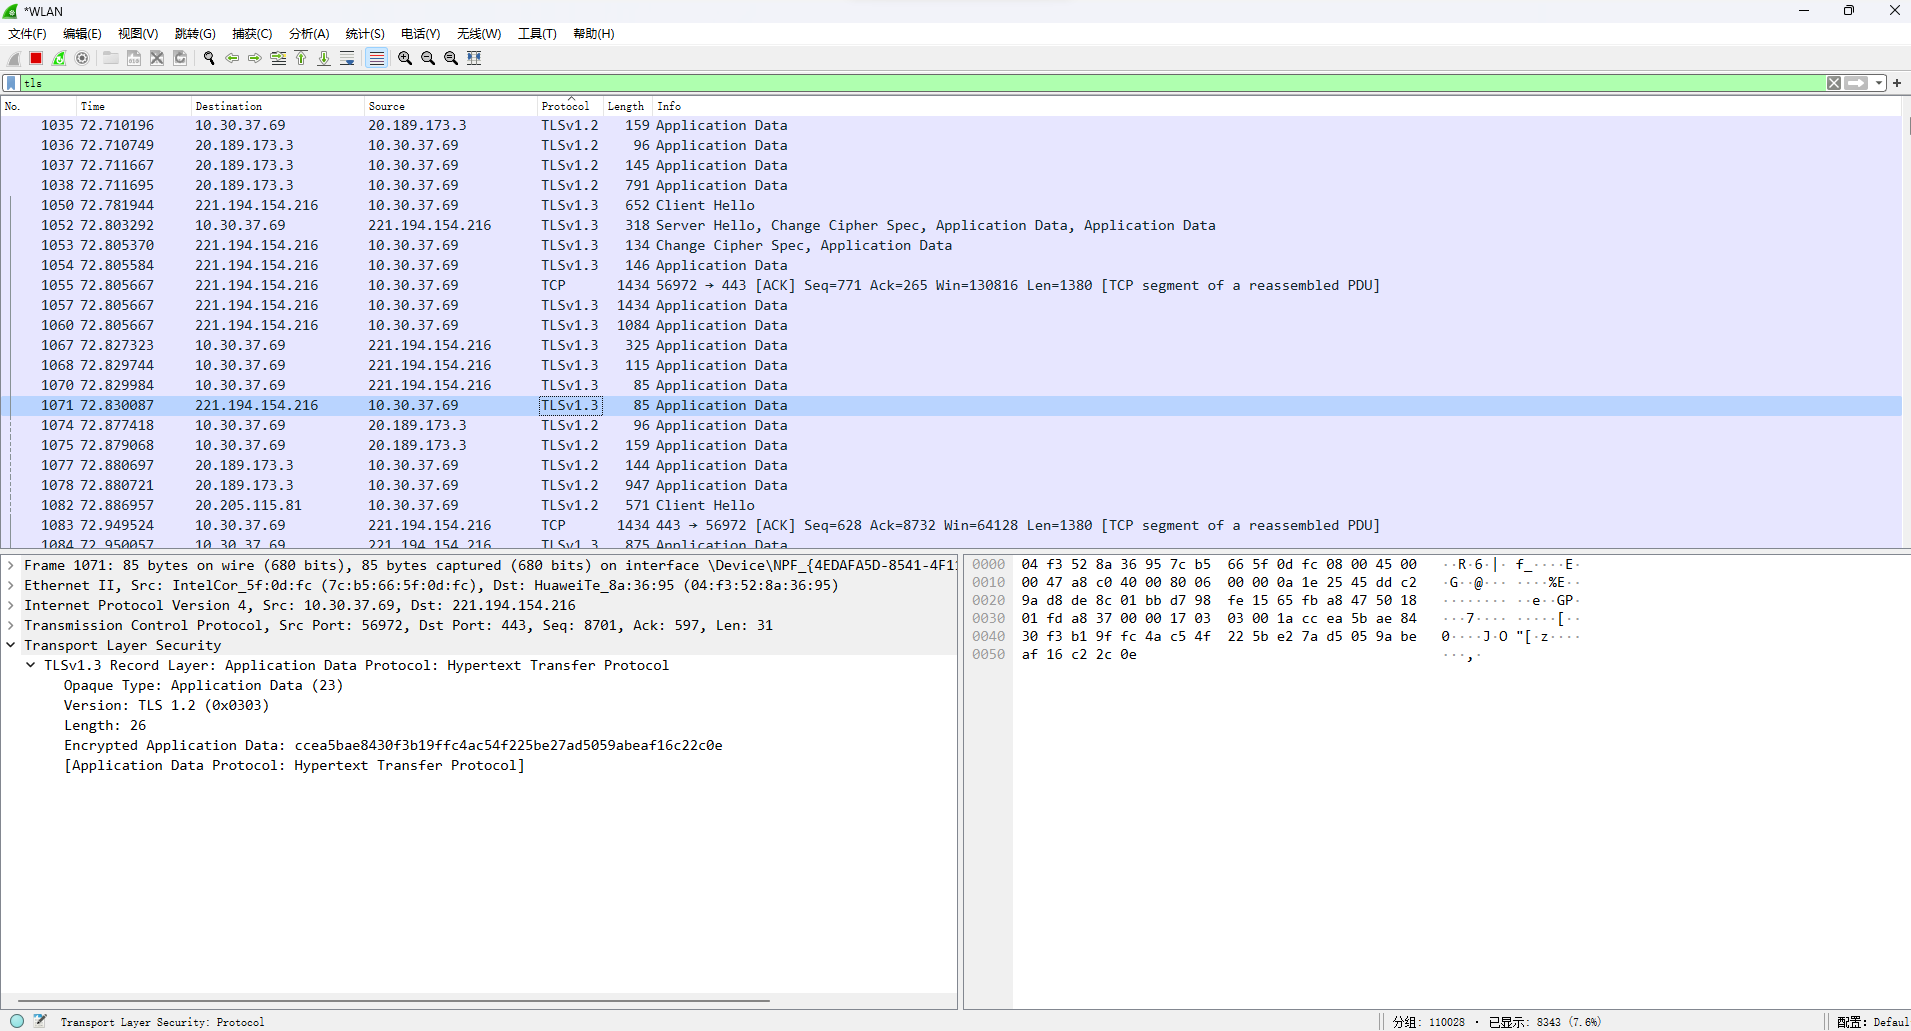
Task: Expand the Ethernet II tree node
Action: tap(11, 585)
